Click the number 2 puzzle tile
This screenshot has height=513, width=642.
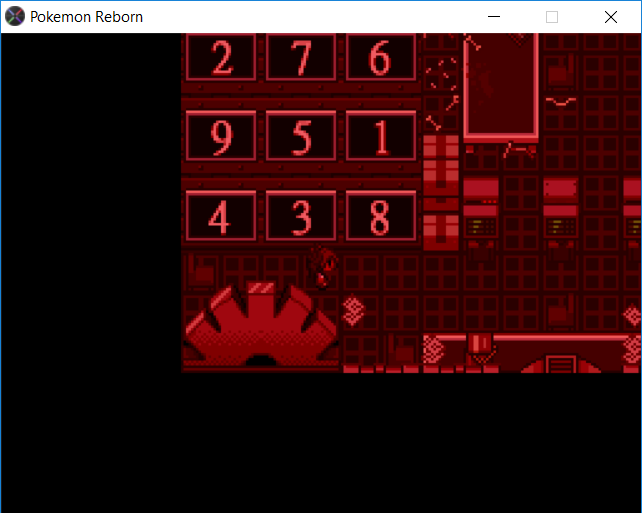pos(221,57)
